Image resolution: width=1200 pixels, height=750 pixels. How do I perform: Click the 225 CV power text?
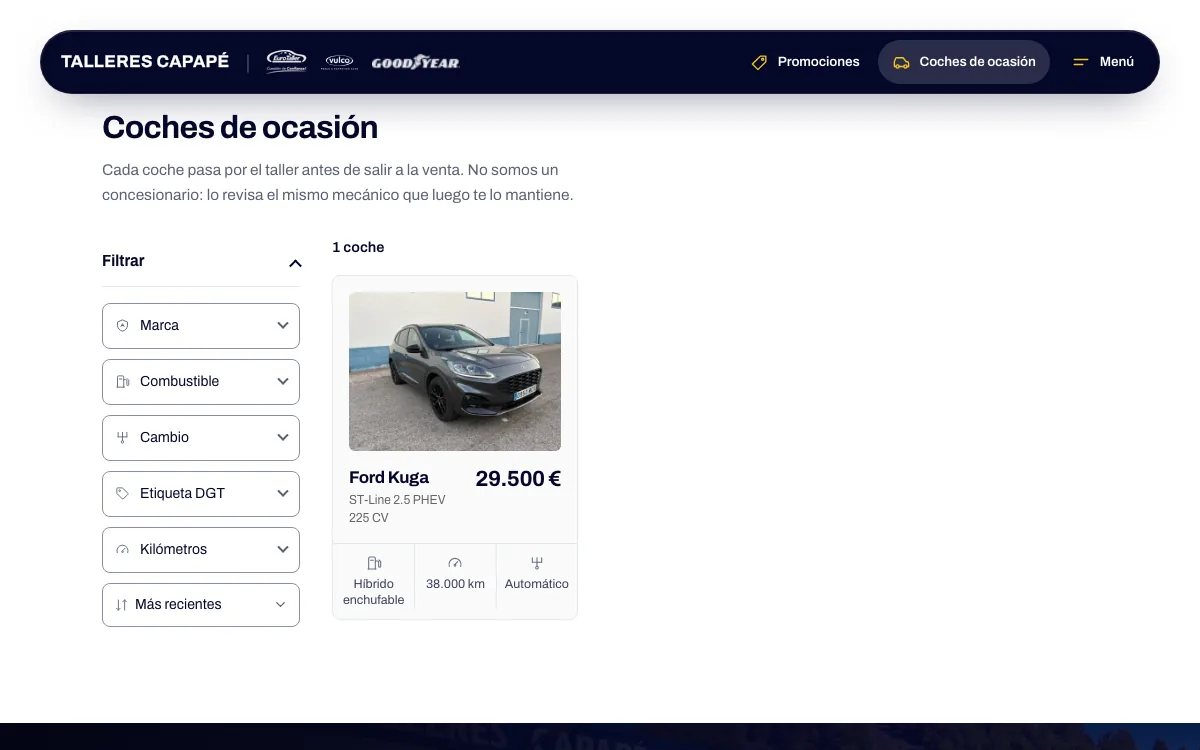(x=369, y=518)
